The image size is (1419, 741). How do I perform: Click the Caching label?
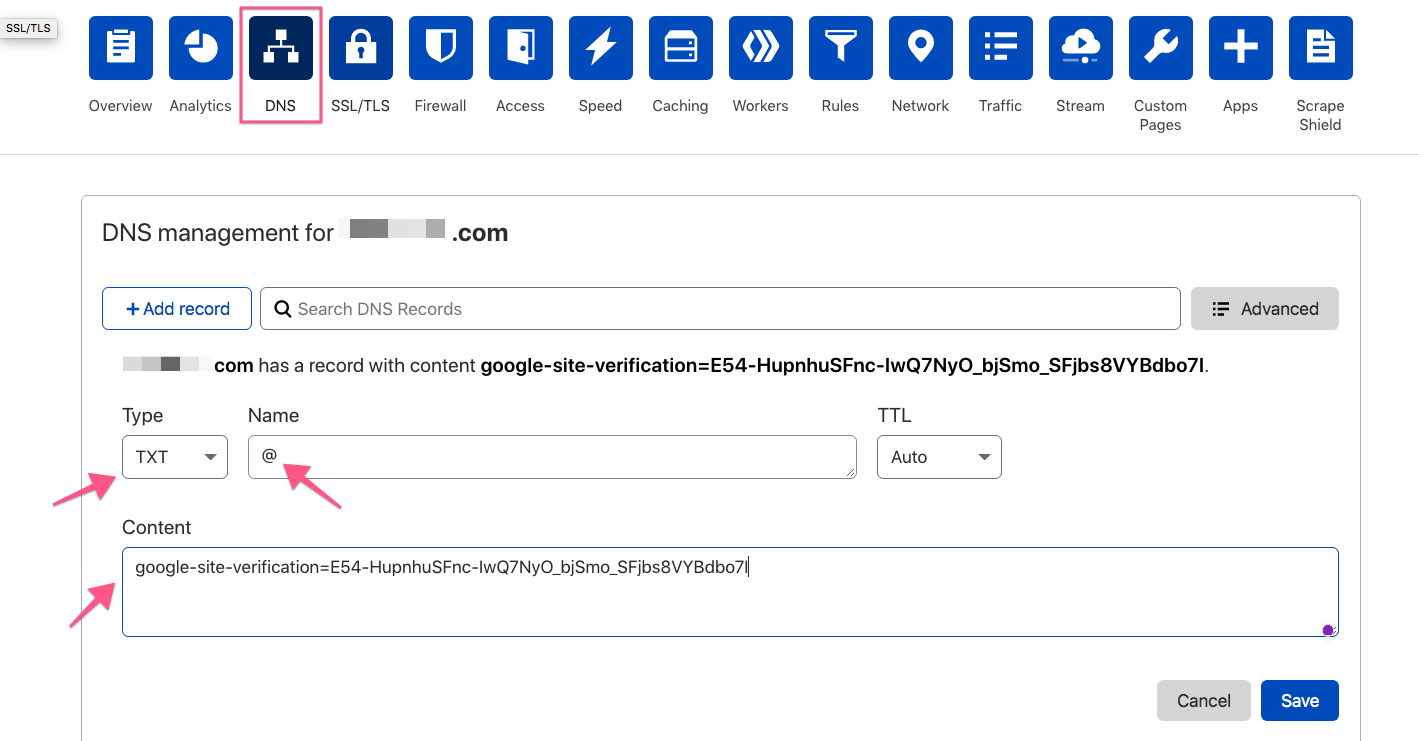click(x=681, y=106)
